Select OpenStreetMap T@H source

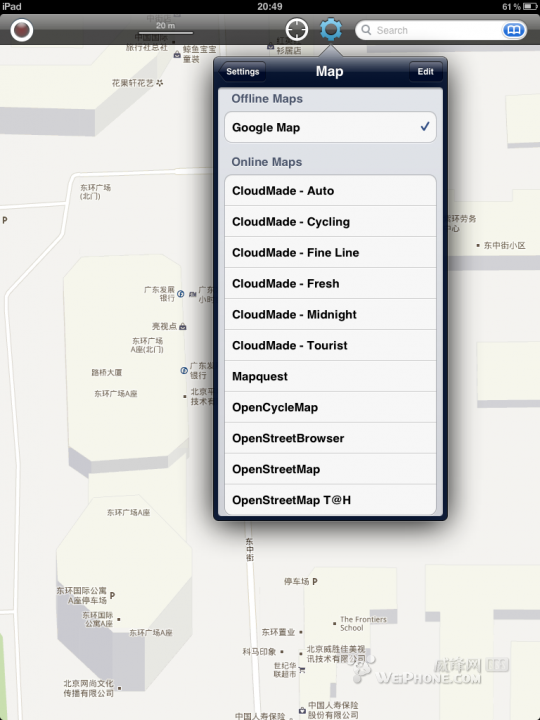[x=330, y=500]
